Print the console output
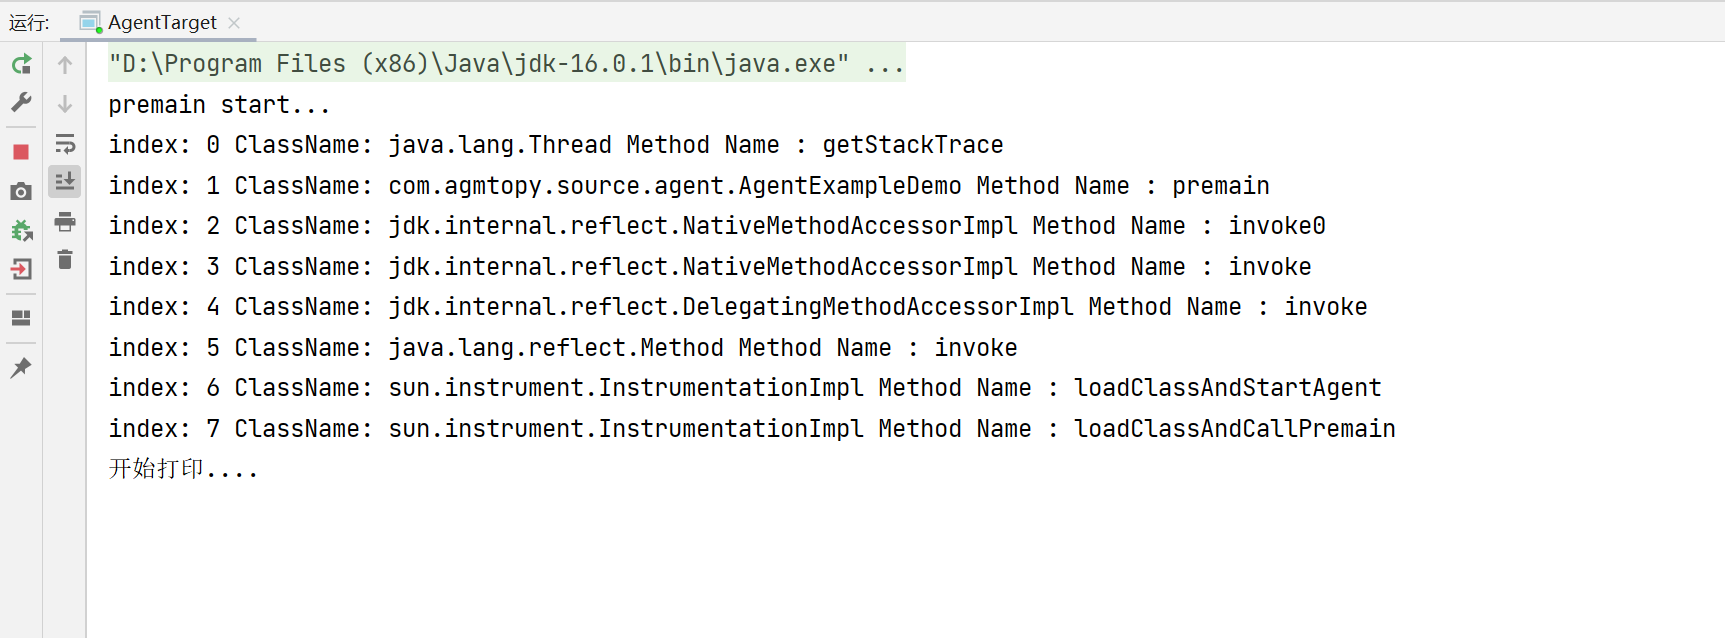 (65, 221)
